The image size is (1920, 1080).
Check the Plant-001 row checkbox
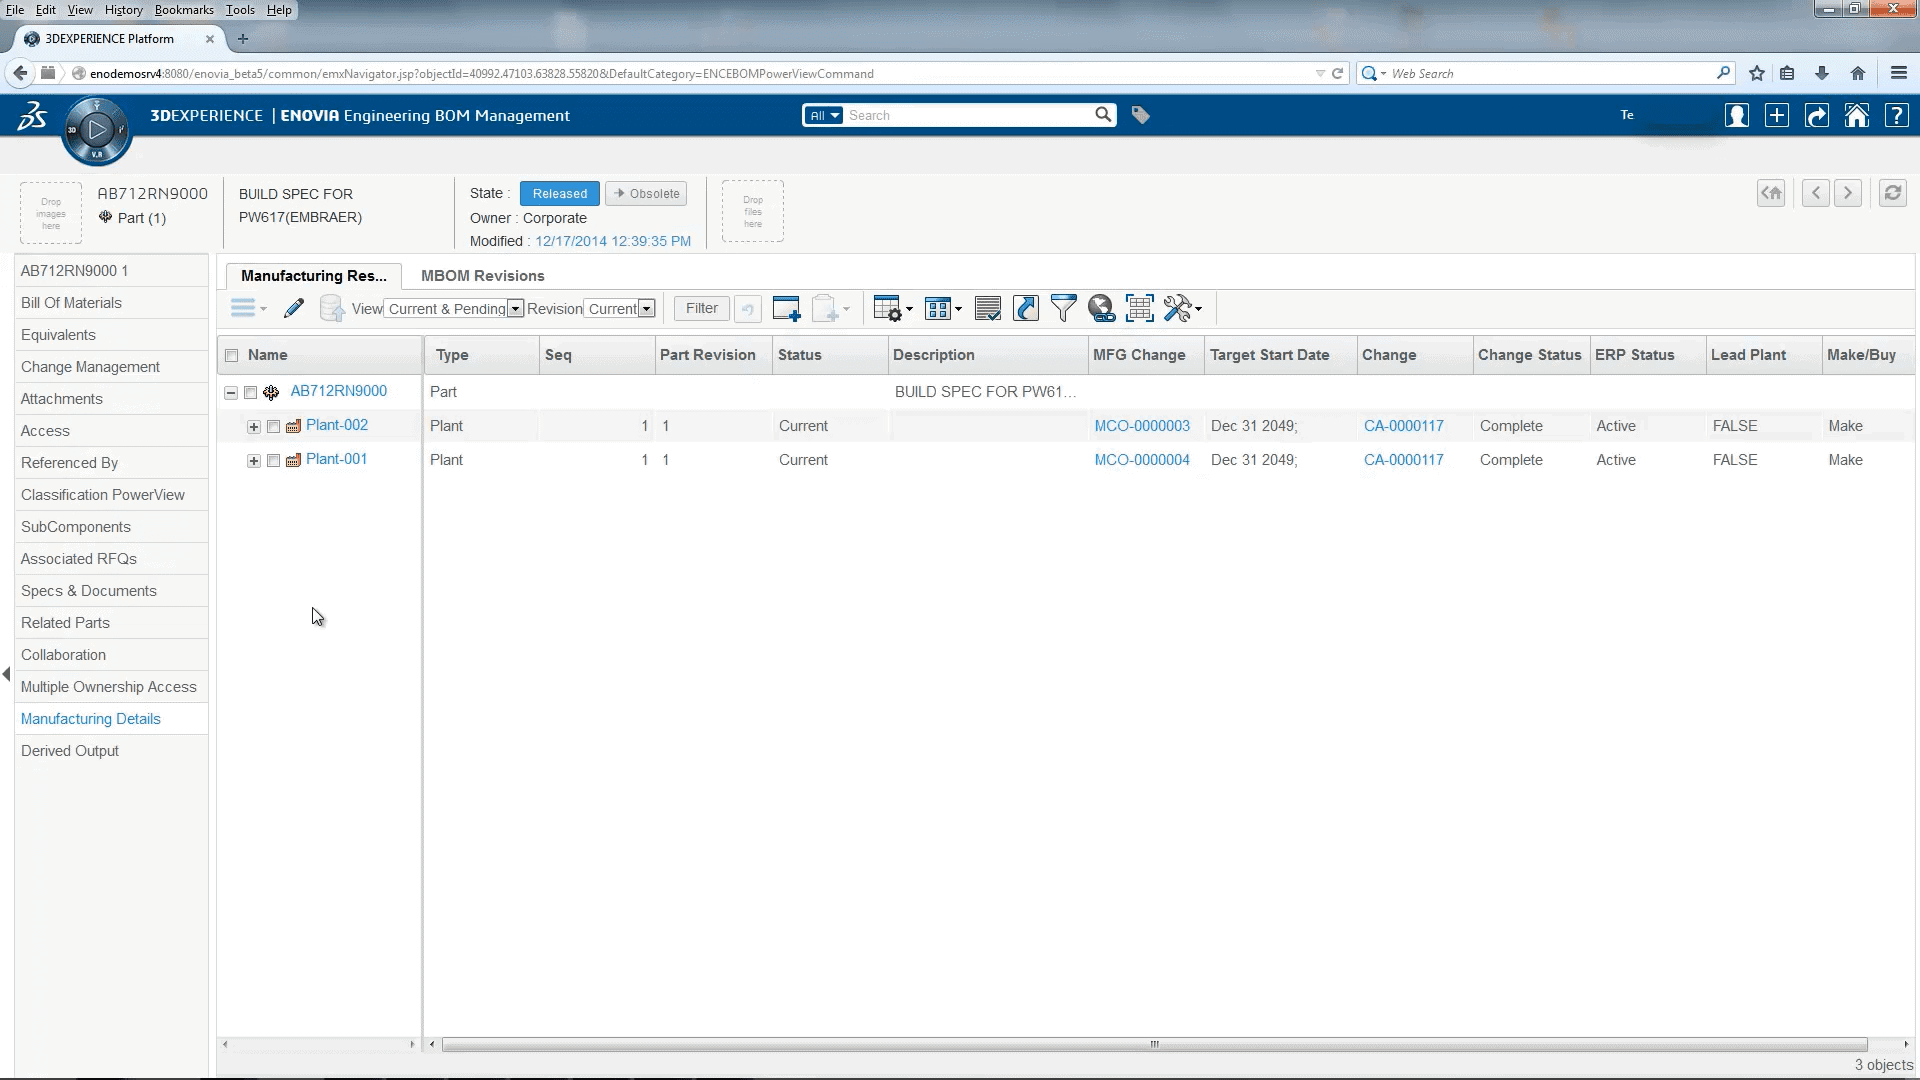tap(274, 461)
